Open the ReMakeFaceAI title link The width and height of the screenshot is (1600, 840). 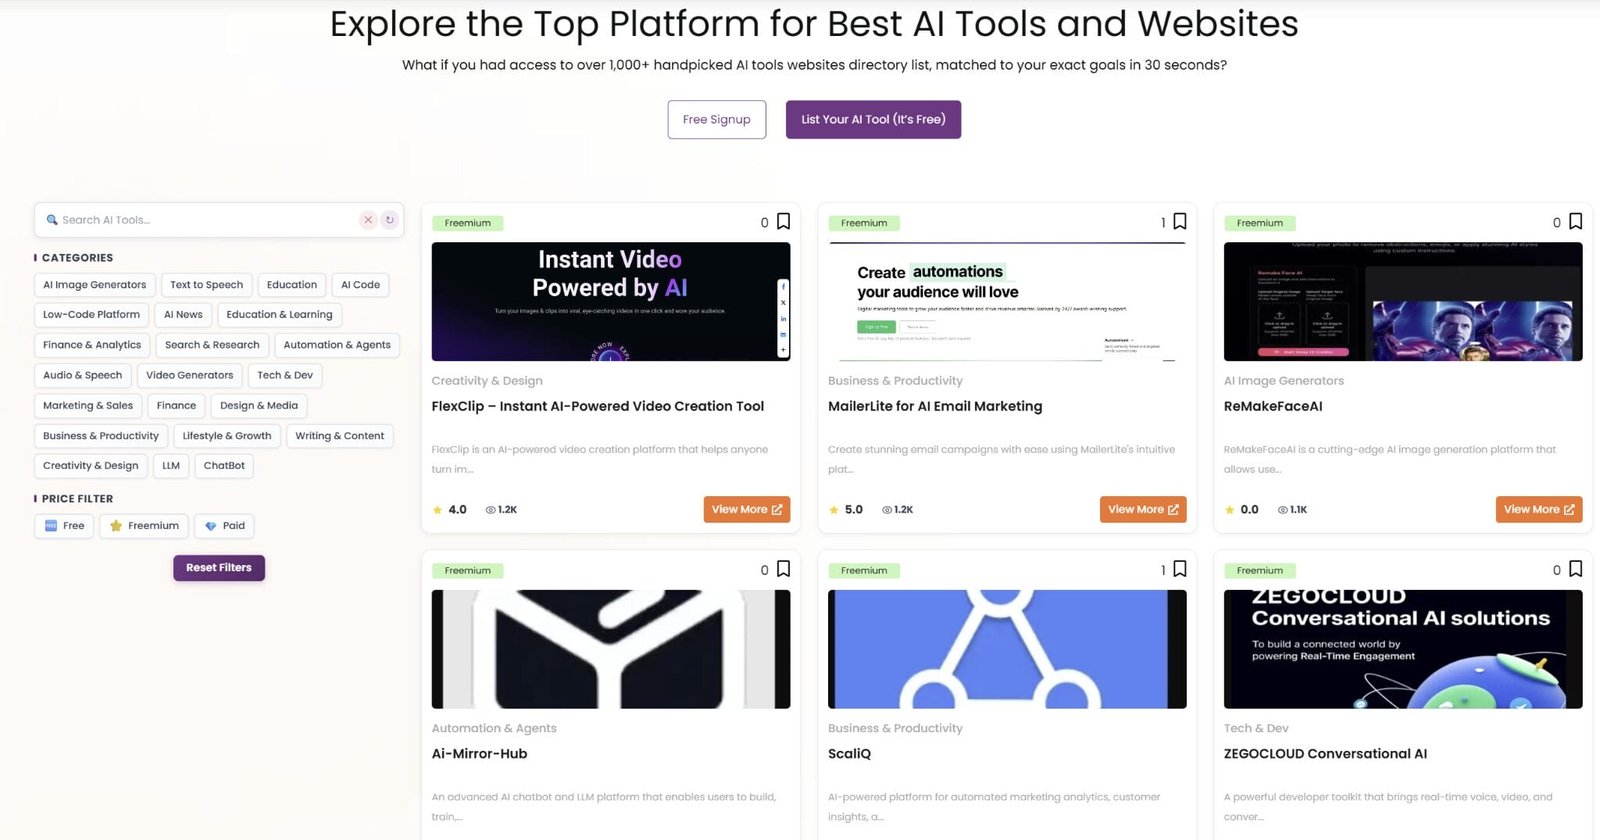pos(1273,406)
